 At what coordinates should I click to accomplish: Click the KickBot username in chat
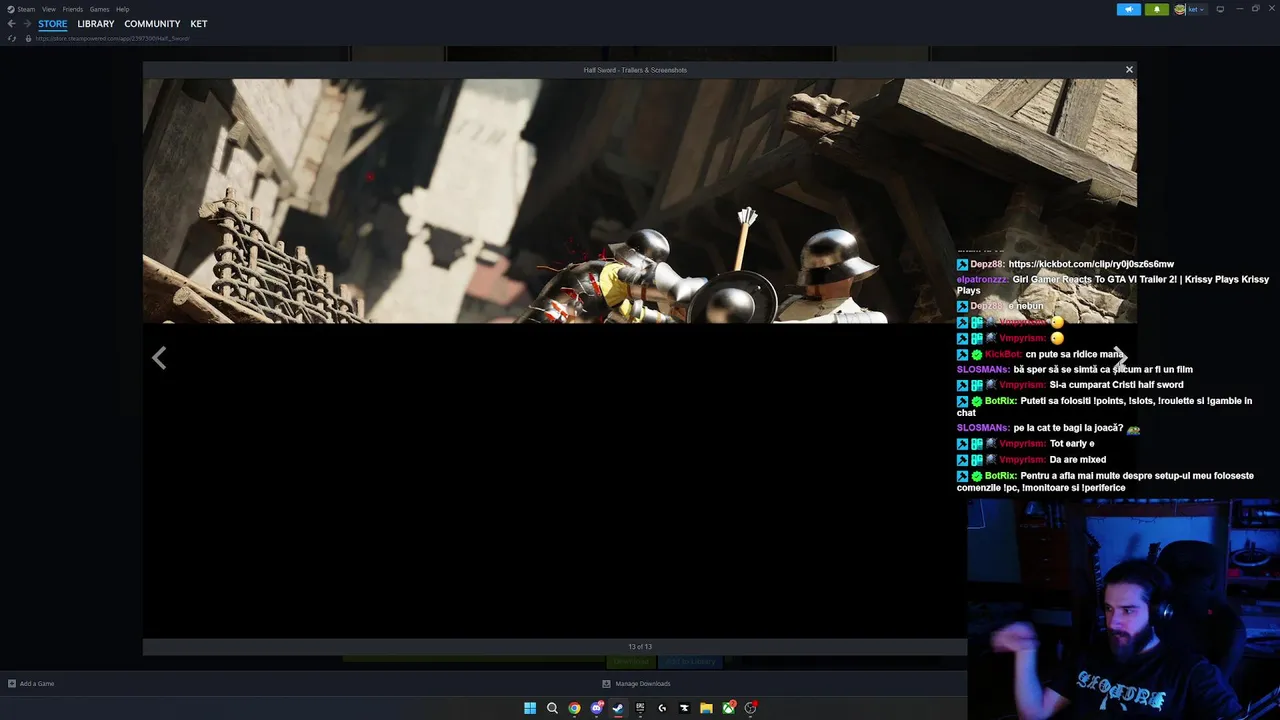coord(1003,354)
